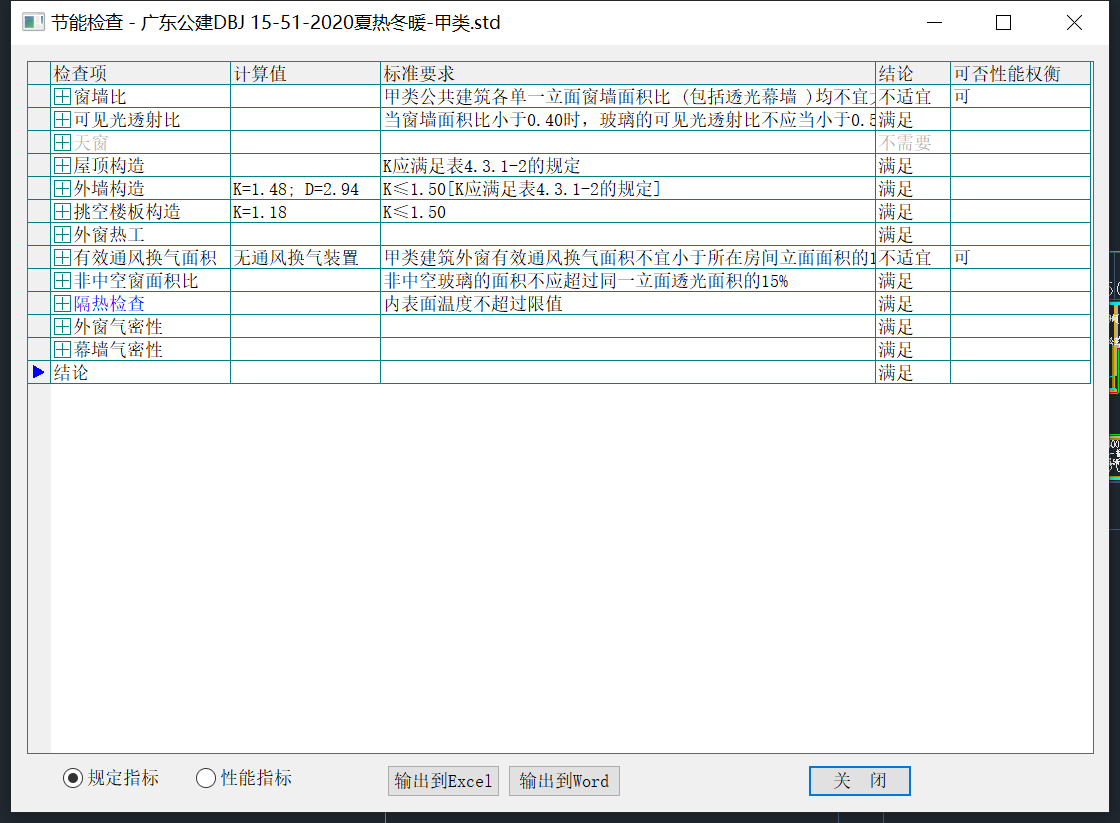Click plus icon beside 幕墙气密性
The image size is (1120, 823).
click(x=62, y=350)
